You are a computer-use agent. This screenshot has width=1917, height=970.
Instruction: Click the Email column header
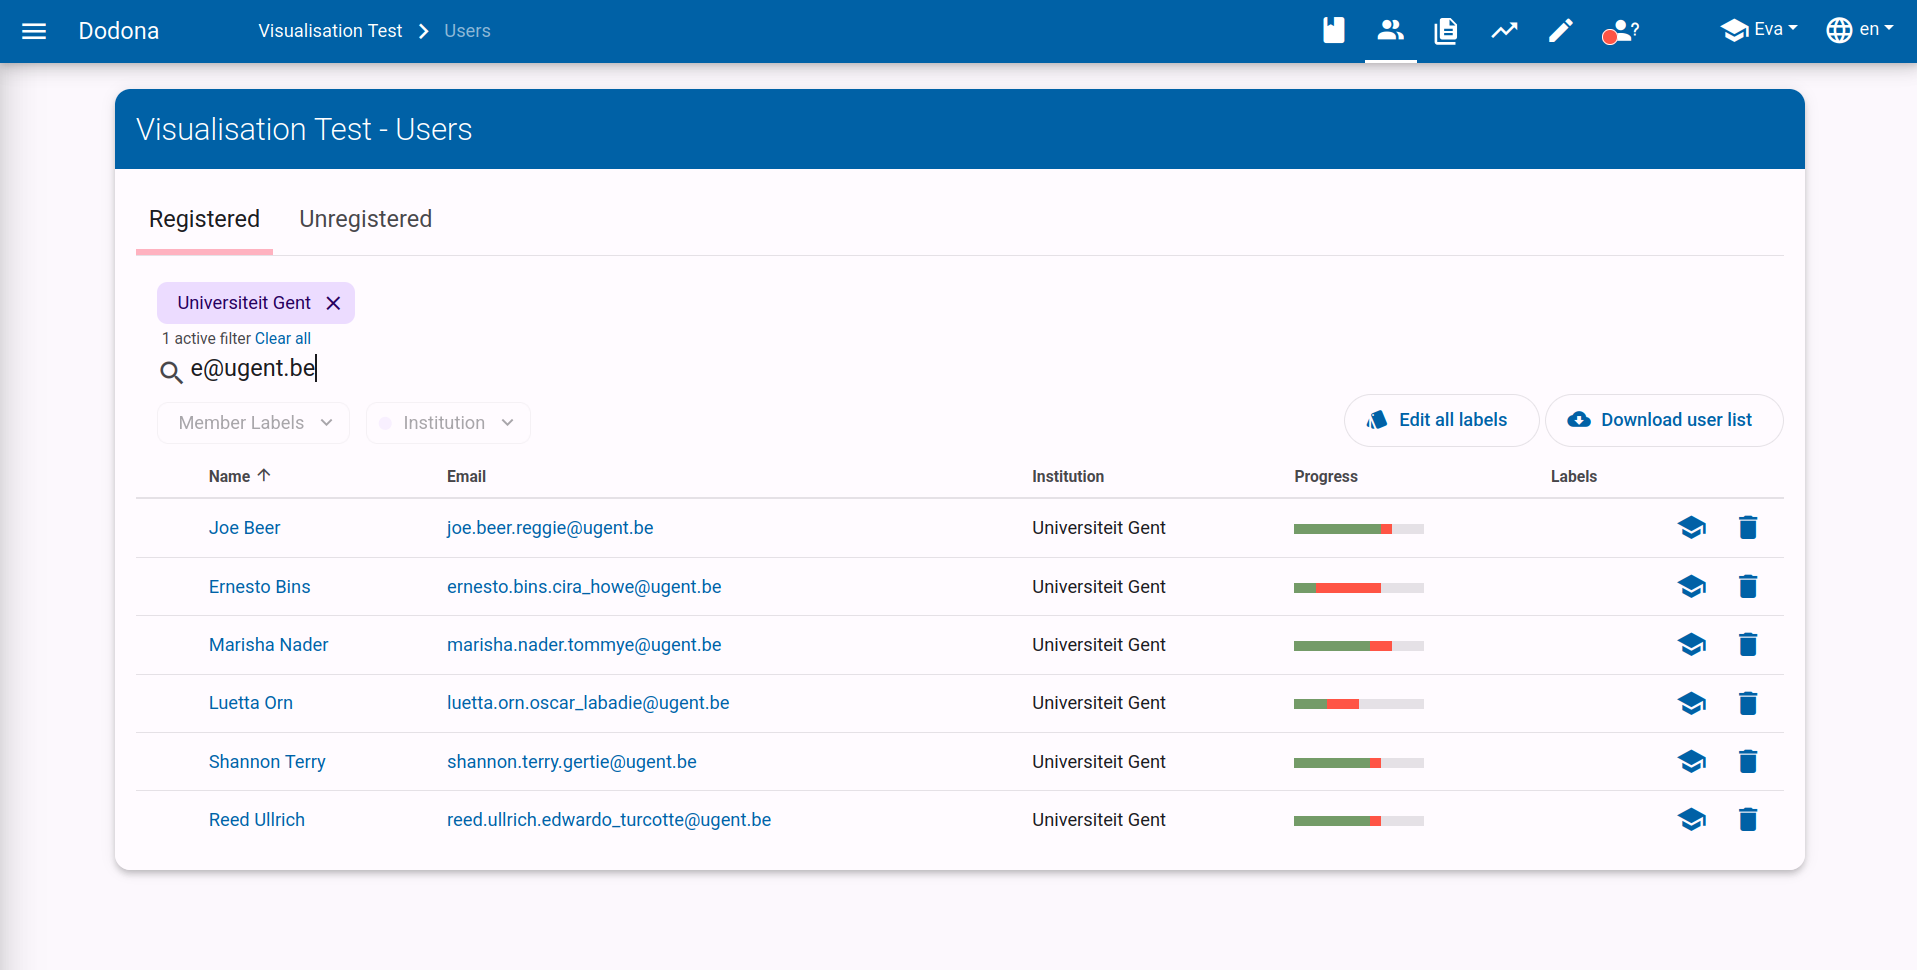click(466, 477)
